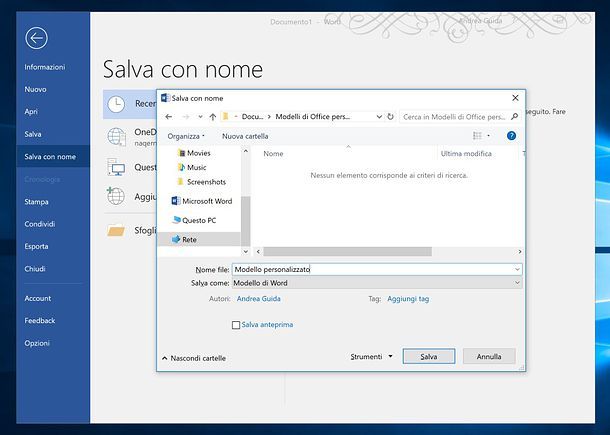
Task: Click the add location globe icon
Action: click(116, 196)
